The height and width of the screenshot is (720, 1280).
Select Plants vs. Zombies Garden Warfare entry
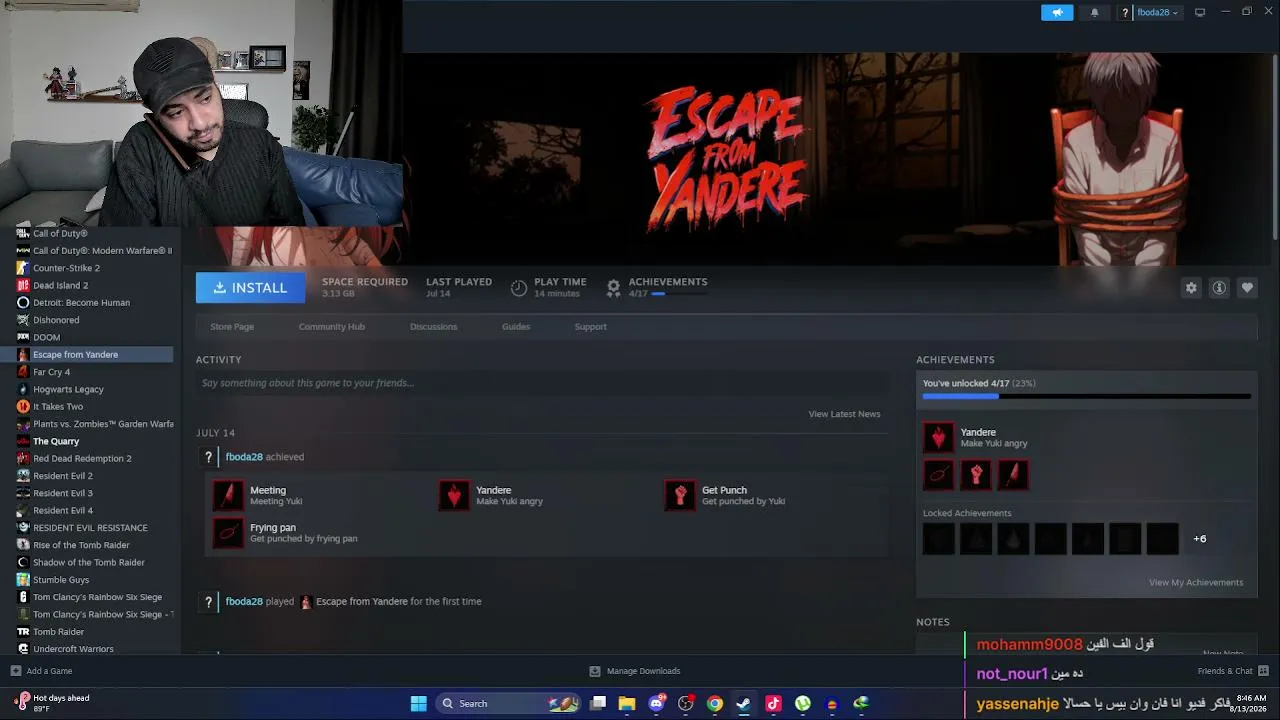(x=94, y=424)
